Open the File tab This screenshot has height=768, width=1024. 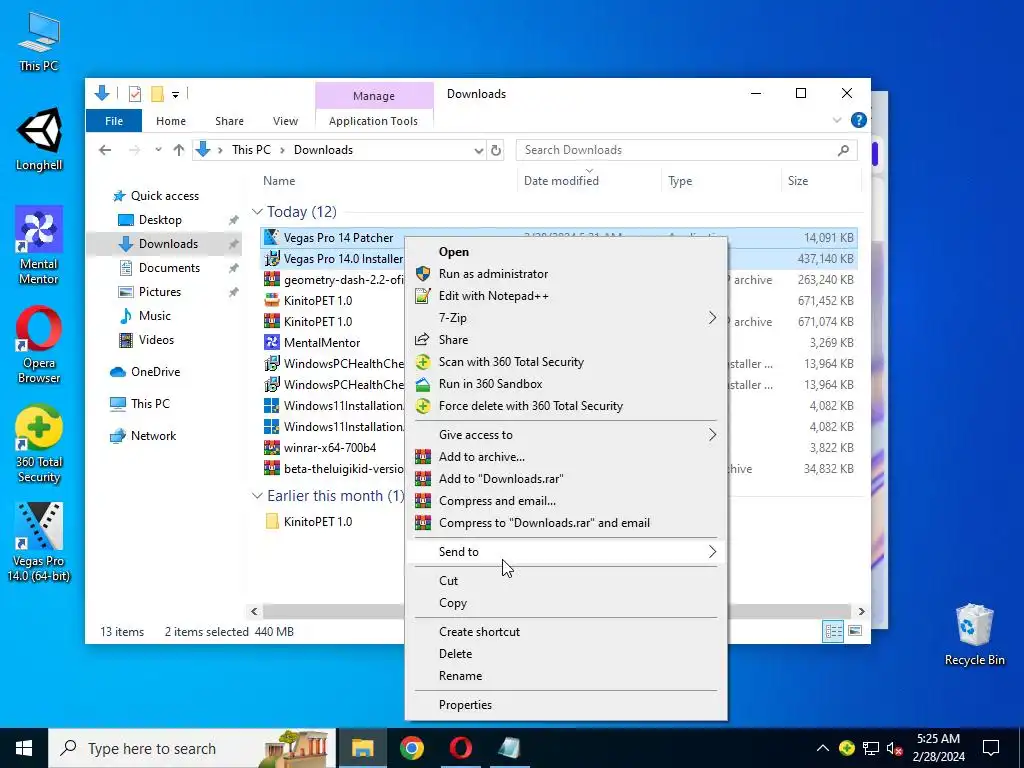click(114, 121)
